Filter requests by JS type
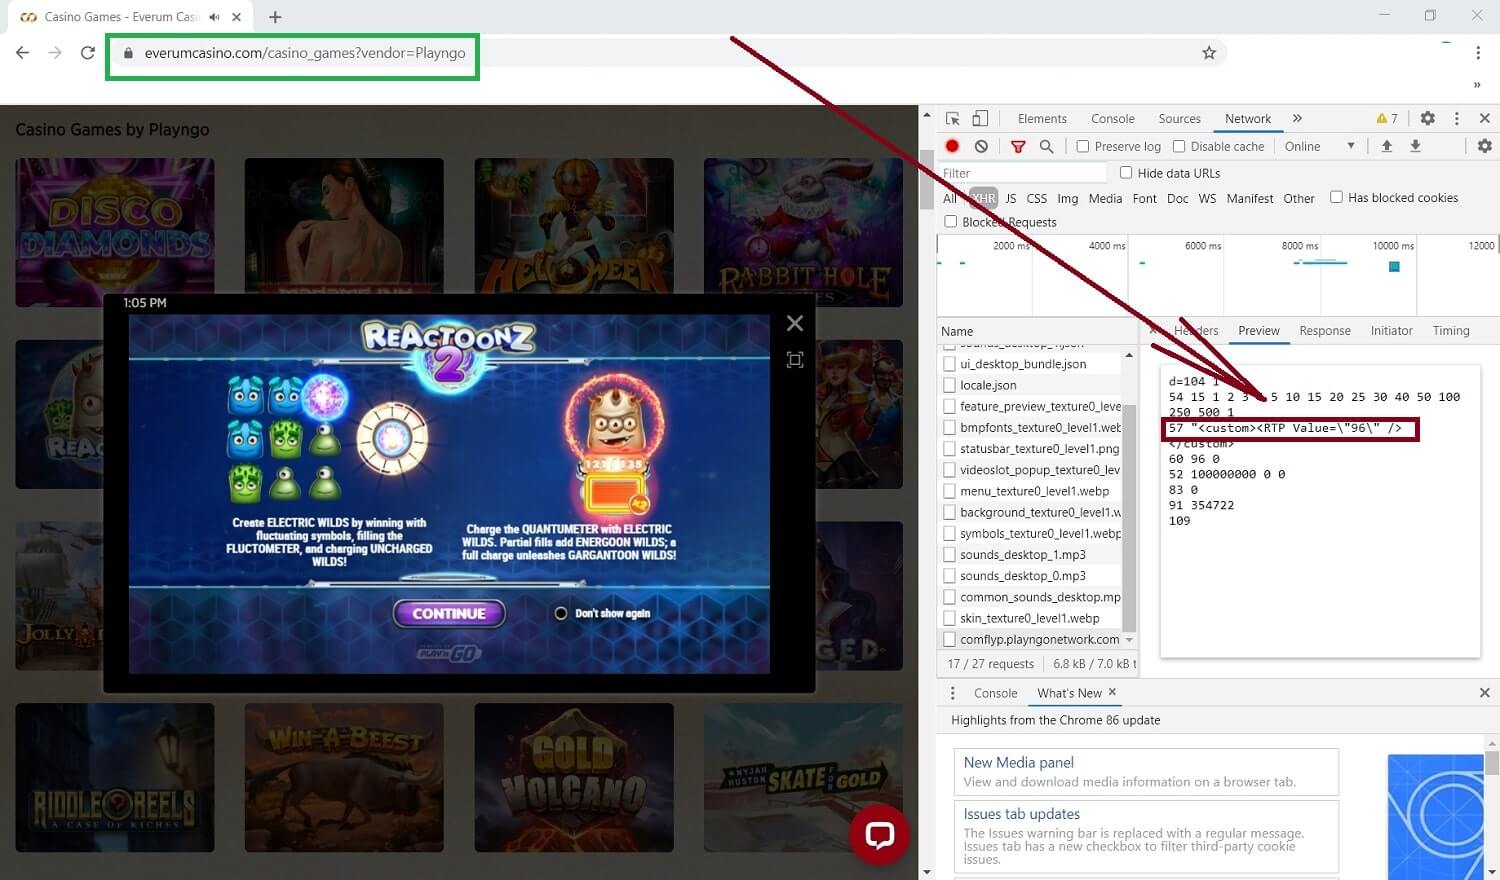The height and width of the screenshot is (880, 1500). pos(1011,198)
